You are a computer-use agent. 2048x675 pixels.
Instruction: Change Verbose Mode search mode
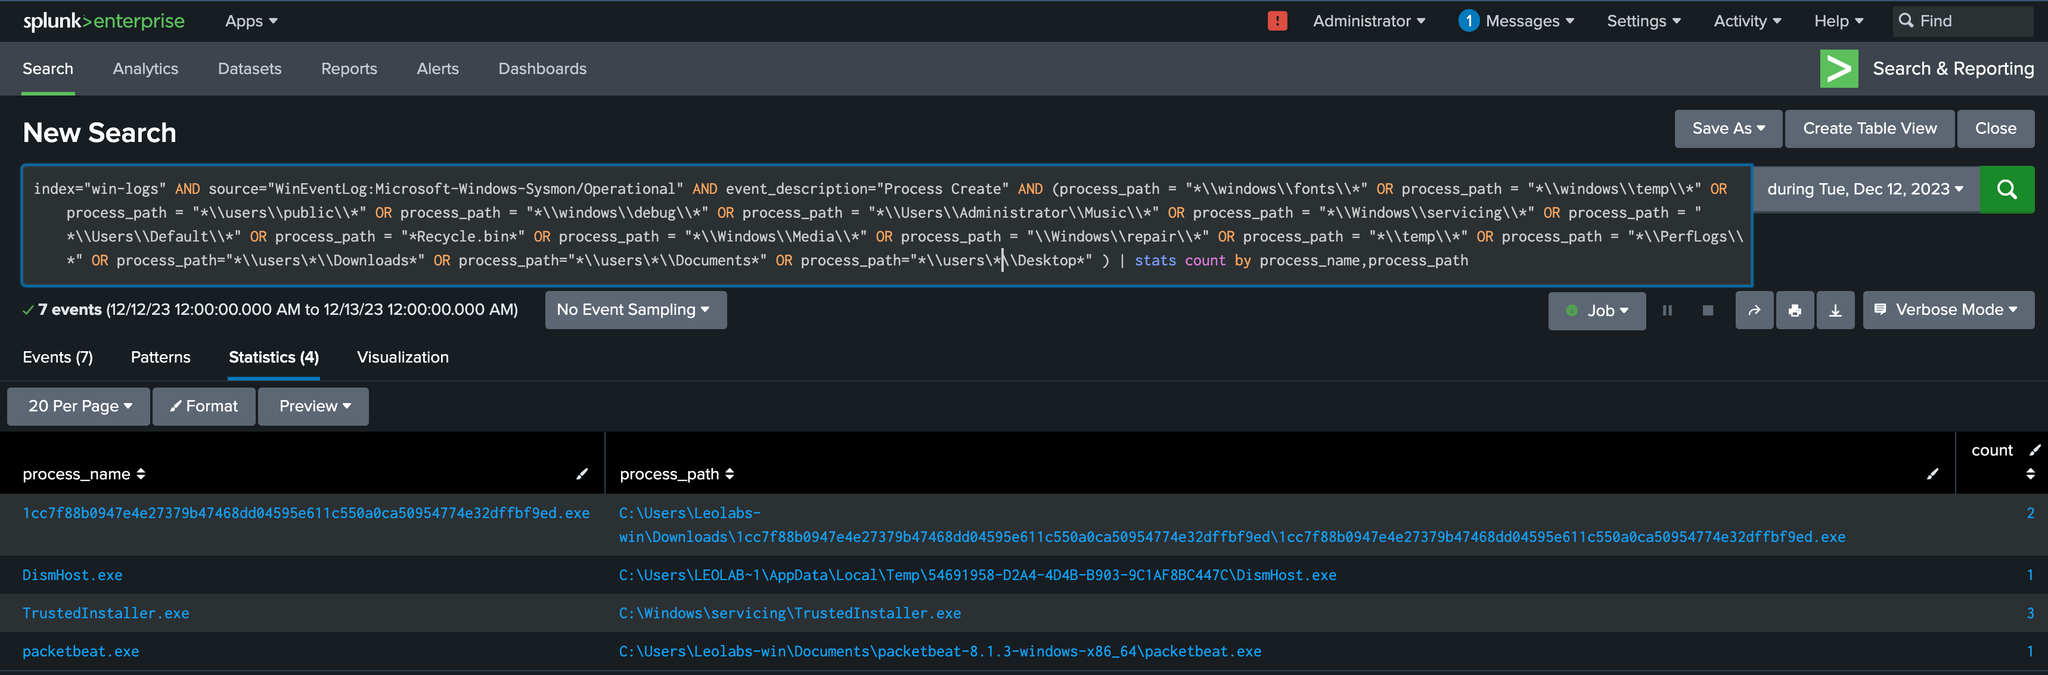1949,310
